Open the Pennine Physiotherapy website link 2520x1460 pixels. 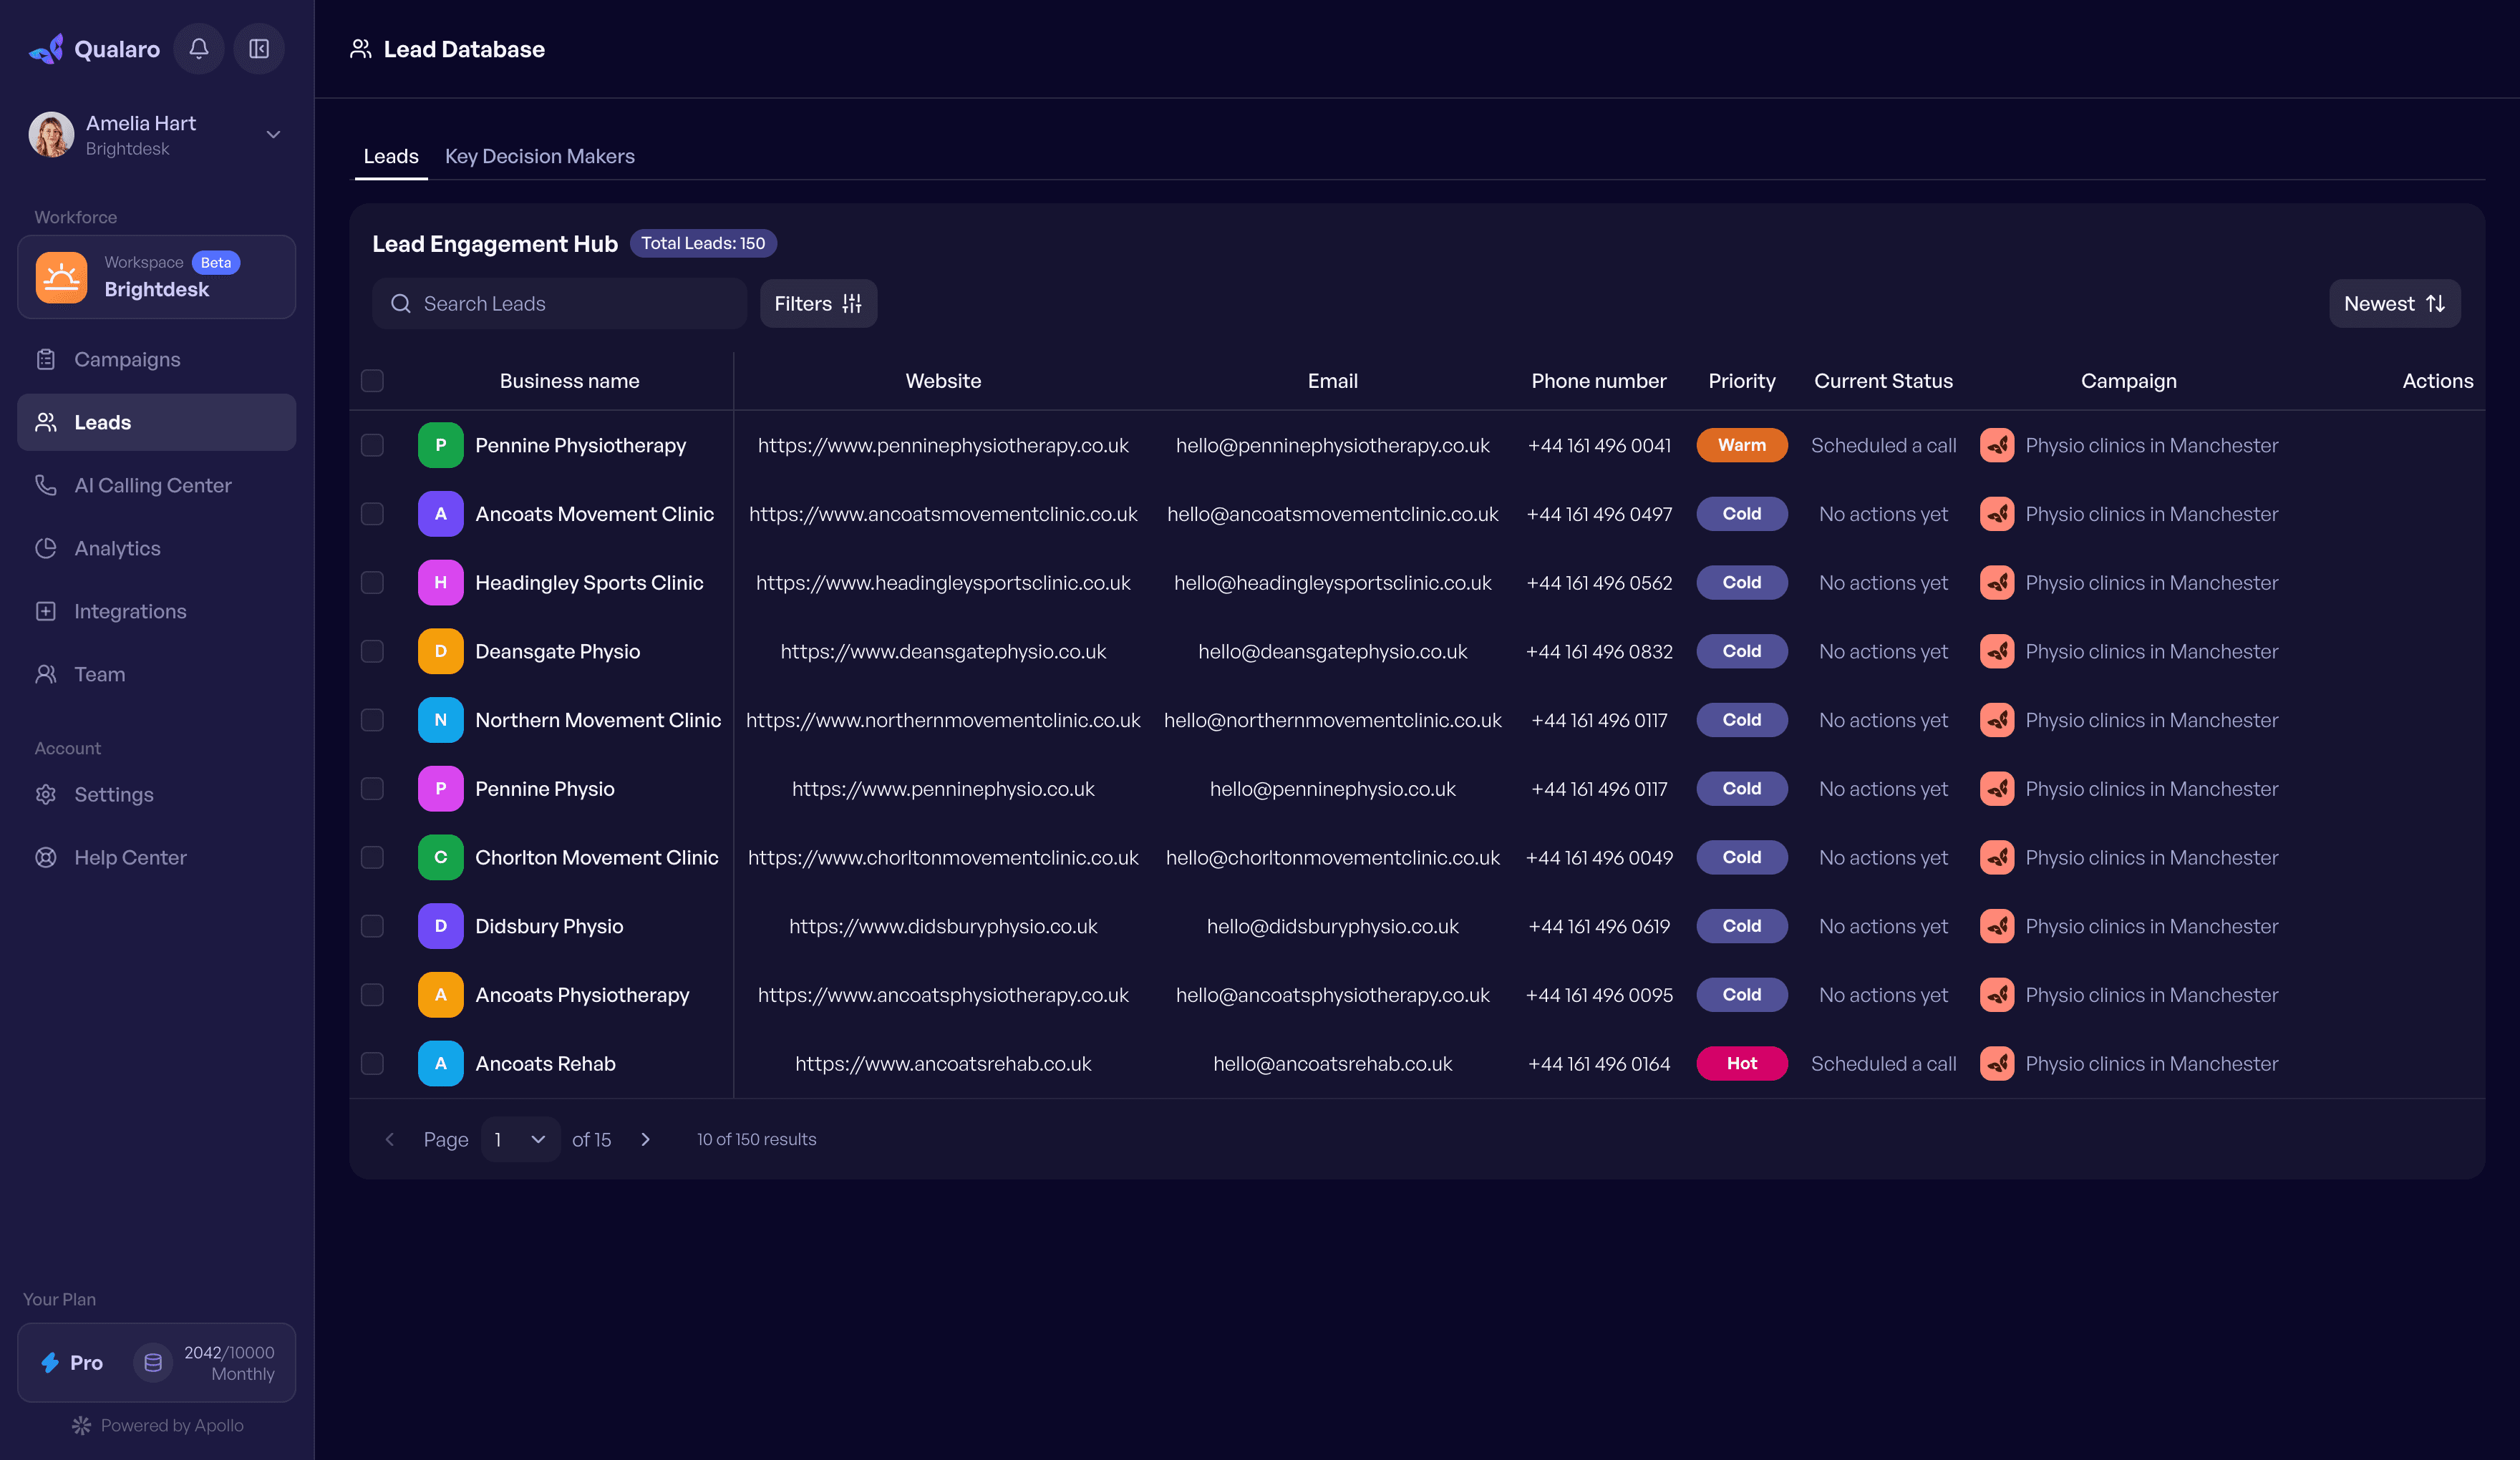[943, 445]
